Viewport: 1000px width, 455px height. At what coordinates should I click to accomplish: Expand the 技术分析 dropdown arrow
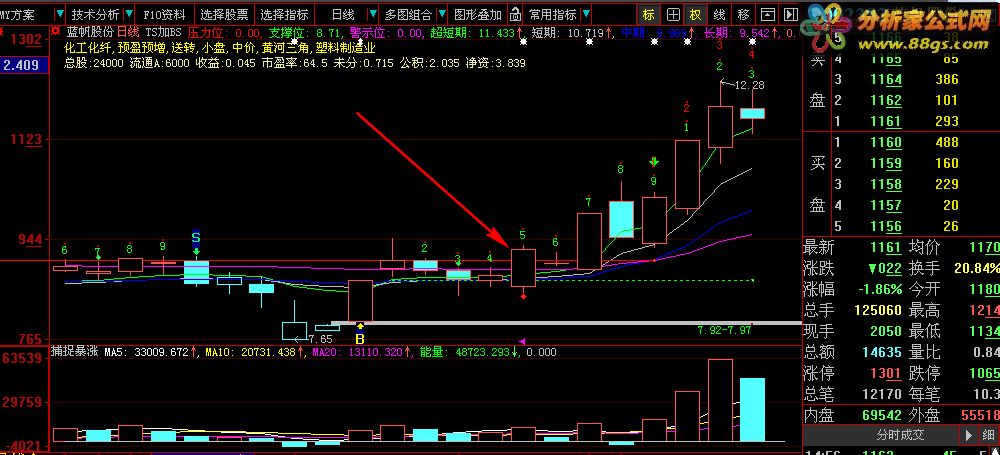[x=128, y=14]
